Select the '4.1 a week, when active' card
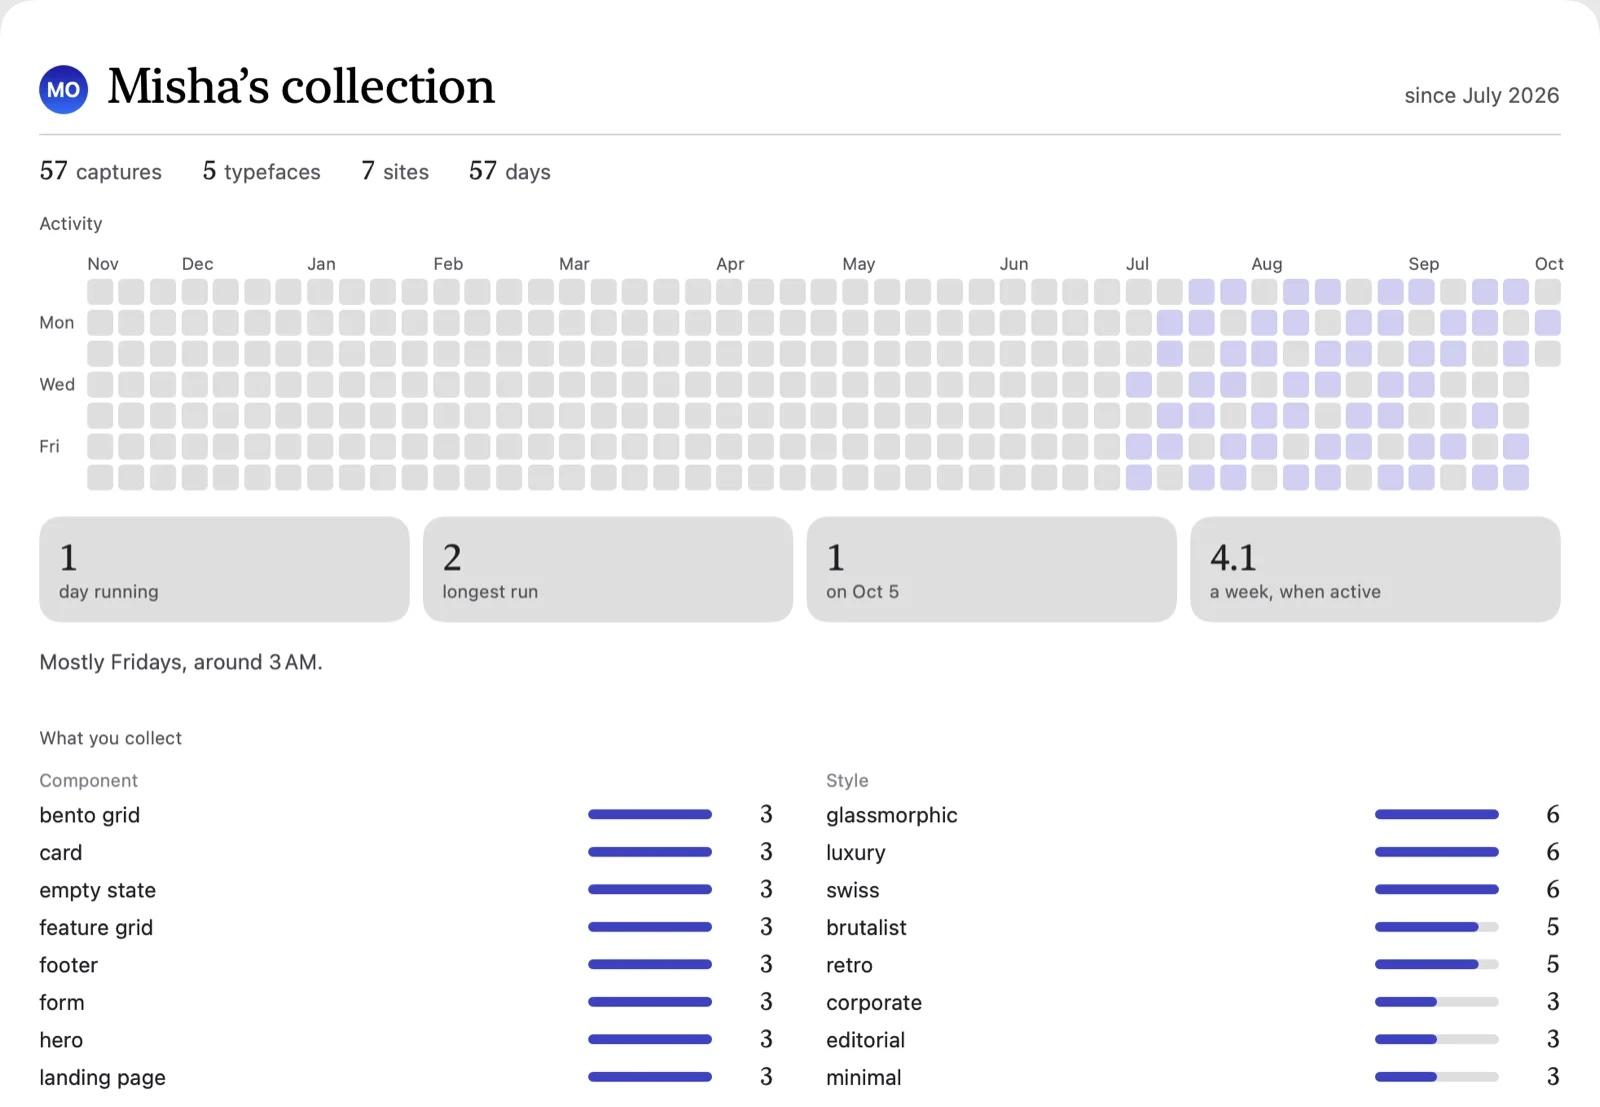This screenshot has height=1107, width=1600. point(1375,569)
